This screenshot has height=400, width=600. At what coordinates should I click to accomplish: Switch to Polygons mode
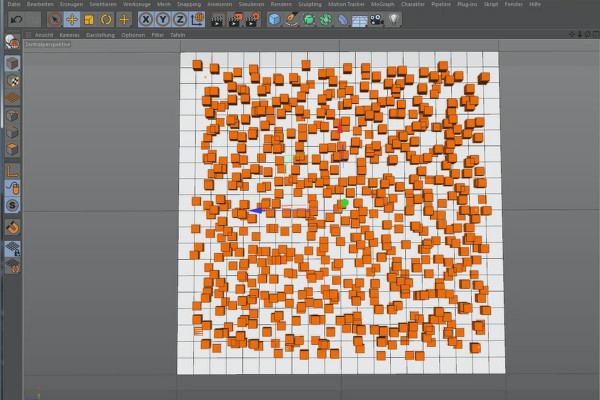point(12,149)
